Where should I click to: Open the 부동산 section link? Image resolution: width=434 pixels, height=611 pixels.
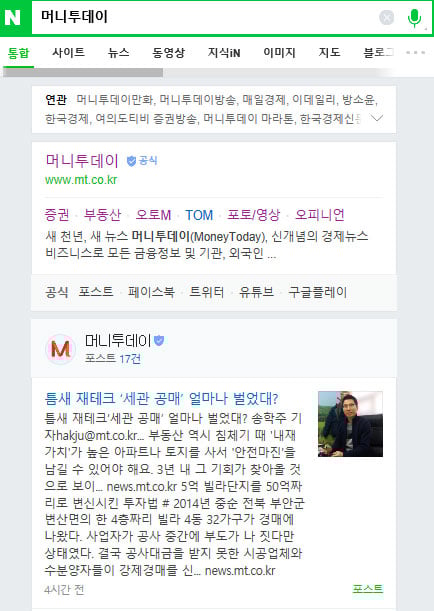(102, 215)
